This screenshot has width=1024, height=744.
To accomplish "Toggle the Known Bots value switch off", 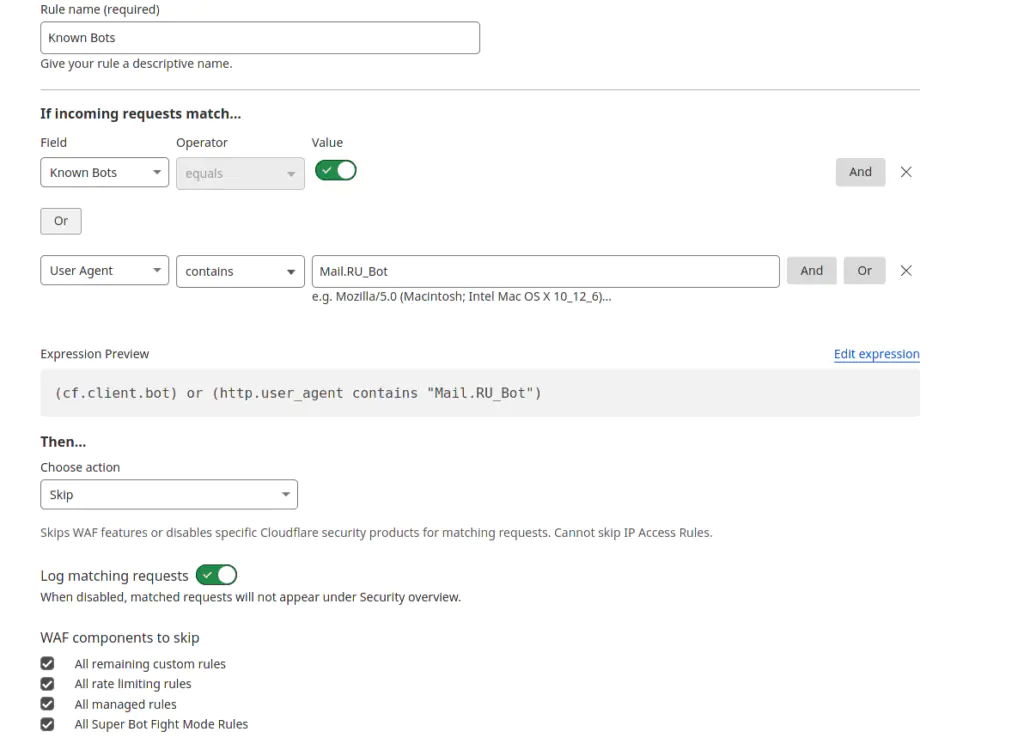I will [335, 170].
